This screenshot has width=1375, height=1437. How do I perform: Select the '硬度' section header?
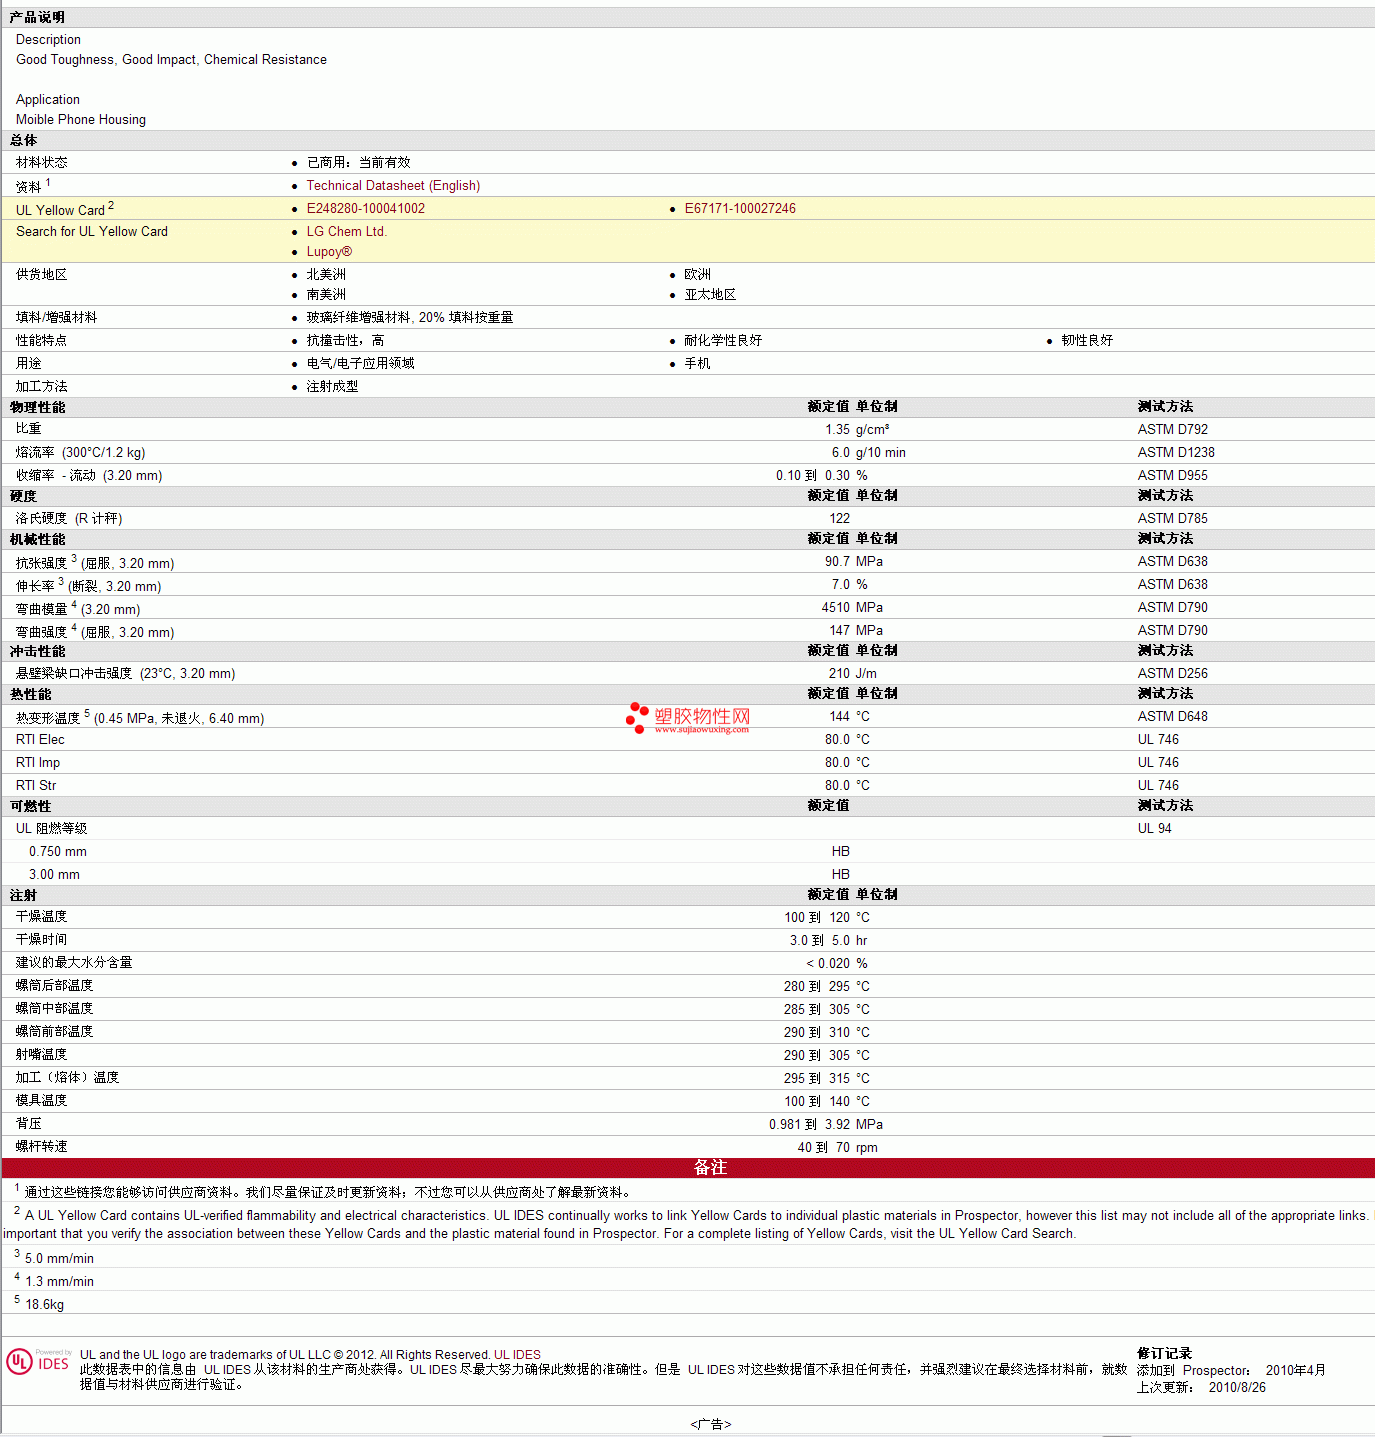pos(24,497)
